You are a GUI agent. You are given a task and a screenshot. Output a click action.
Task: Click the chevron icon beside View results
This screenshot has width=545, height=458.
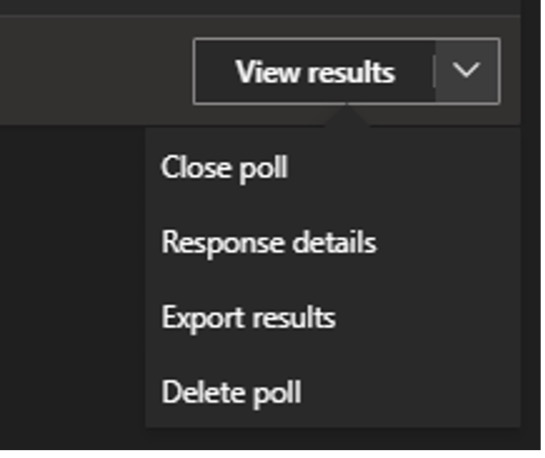click(x=466, y=71)
